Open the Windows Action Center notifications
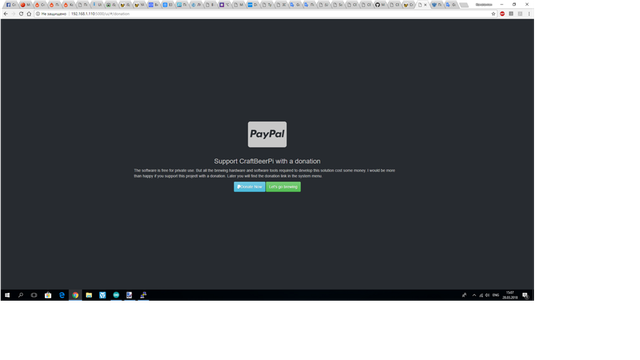This screenshot has width=640, height=360. pyautogui.click(x=525, y=295)
